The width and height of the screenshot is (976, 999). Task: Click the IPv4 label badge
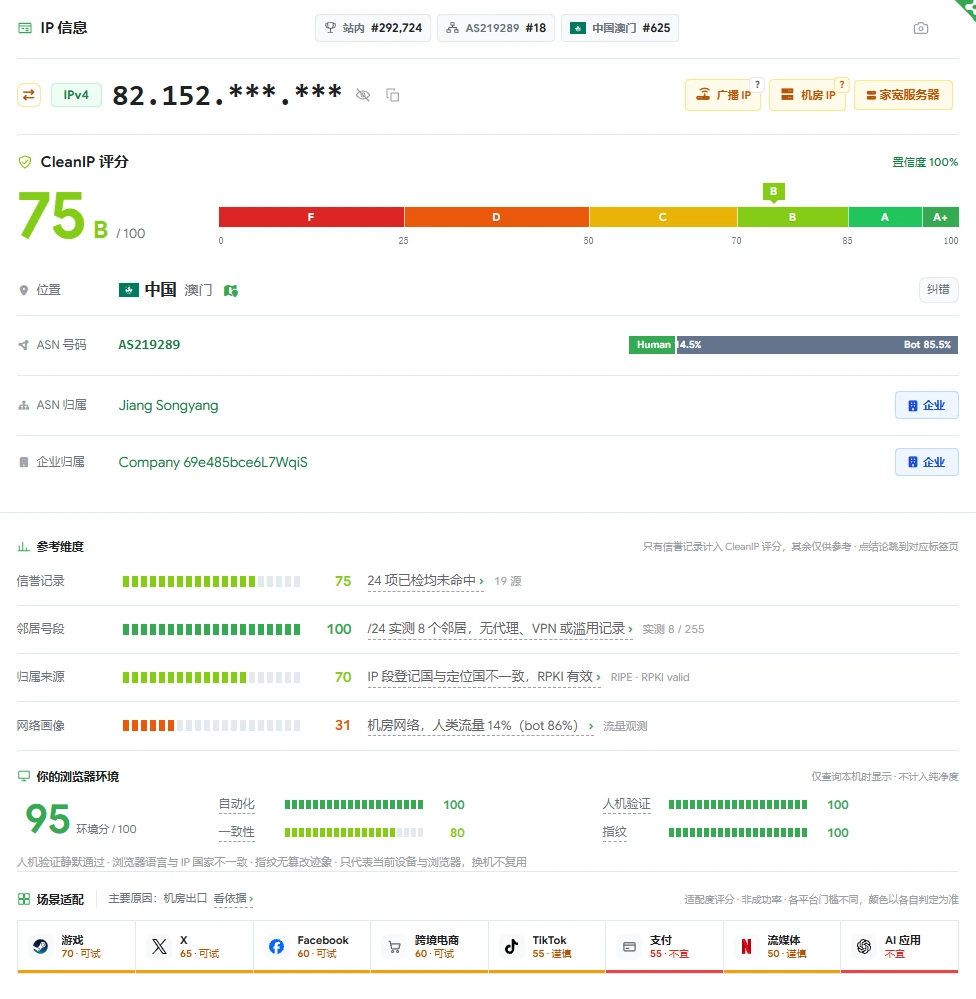coord(76,95)
